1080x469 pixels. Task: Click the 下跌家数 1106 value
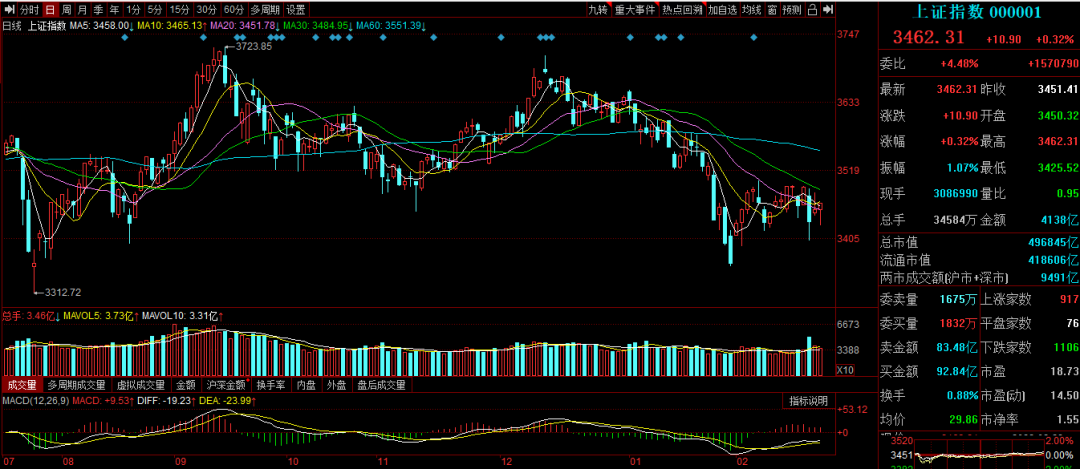(x=1064, y=346)
